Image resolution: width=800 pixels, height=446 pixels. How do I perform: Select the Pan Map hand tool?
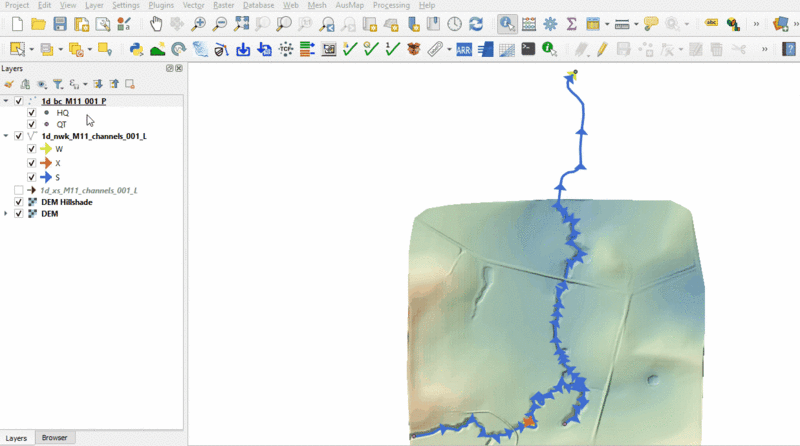[x=156, y=23]
